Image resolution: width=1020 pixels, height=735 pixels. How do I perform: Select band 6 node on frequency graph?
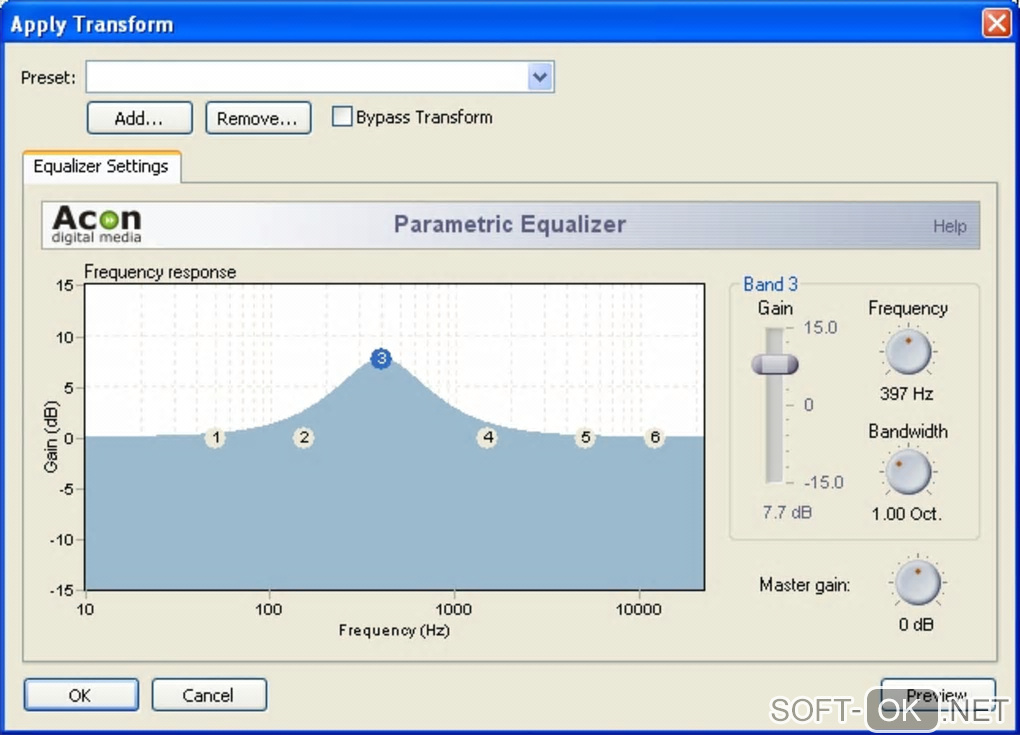[x=655, y=437]
